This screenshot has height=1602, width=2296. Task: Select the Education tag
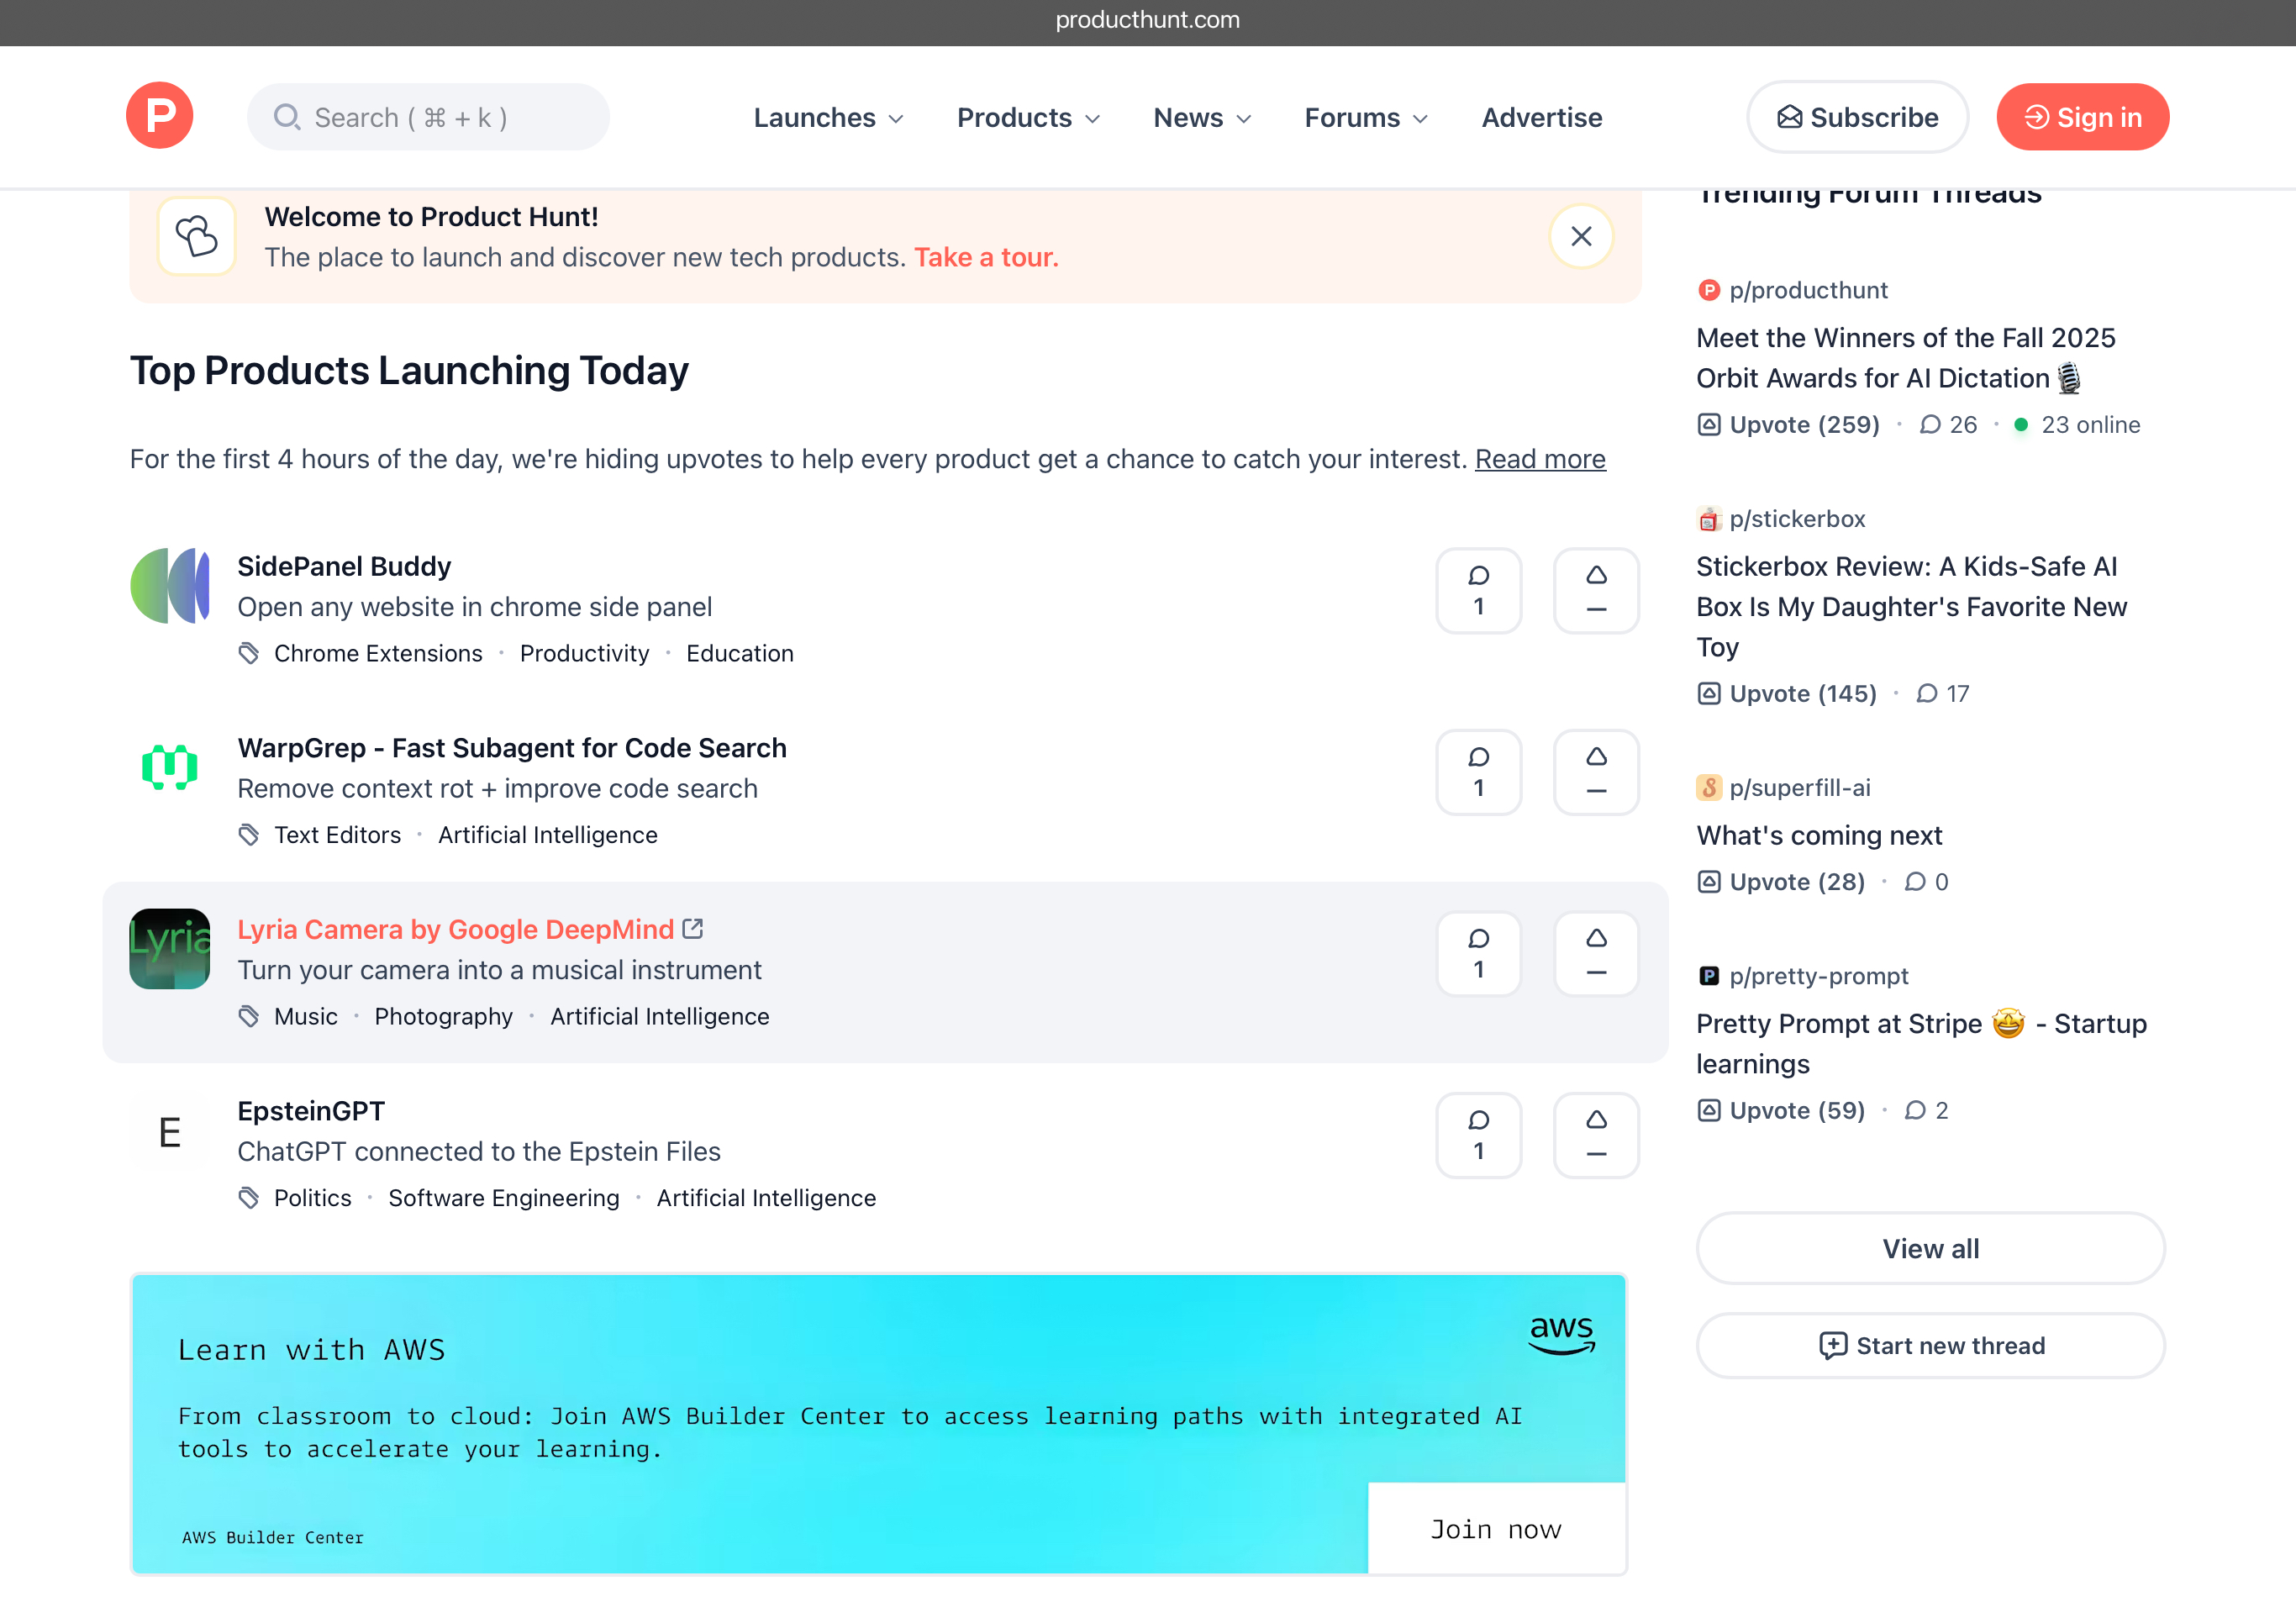(739, 653)
